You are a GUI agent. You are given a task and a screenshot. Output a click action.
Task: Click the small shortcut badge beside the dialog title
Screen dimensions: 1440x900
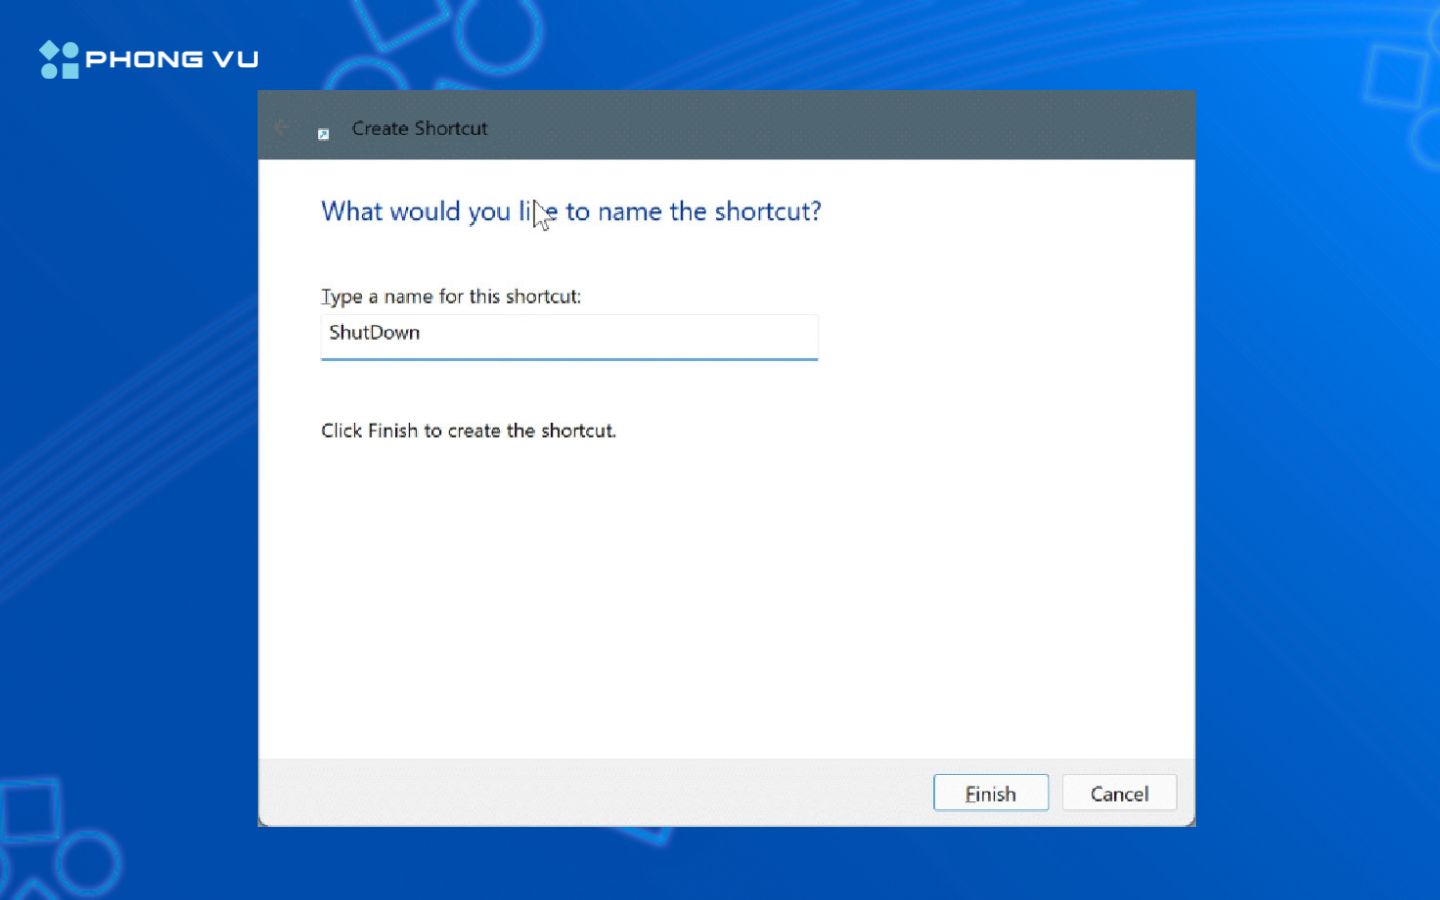coord(322,133)
